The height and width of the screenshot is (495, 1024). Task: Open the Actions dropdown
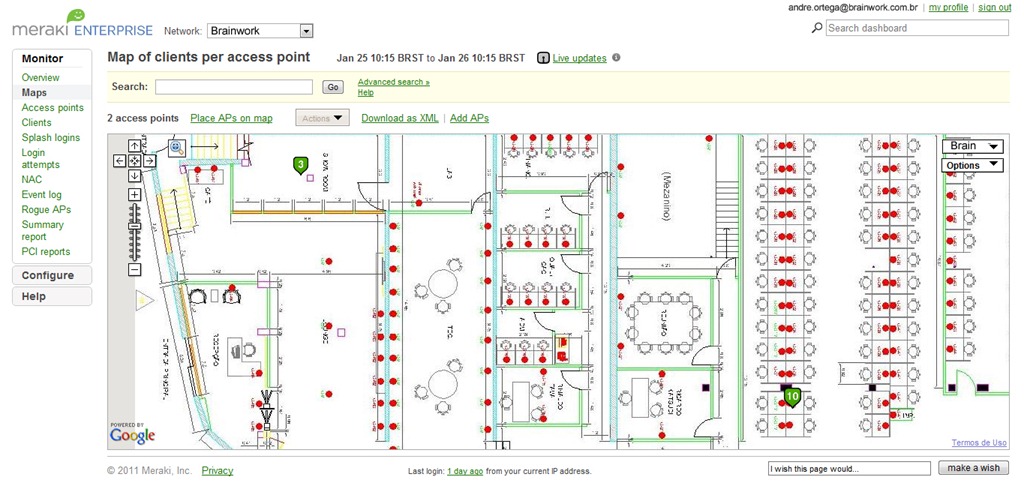(323, 118)
